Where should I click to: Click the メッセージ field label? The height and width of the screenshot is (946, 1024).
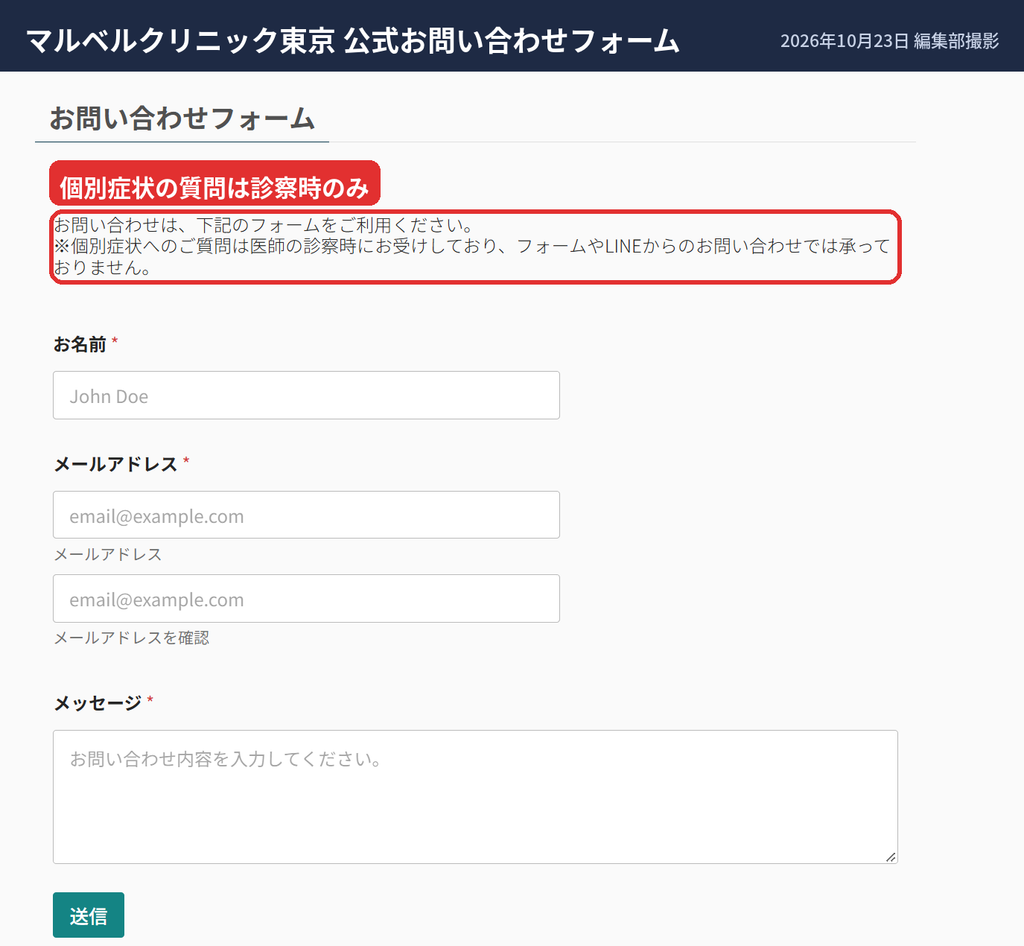pyautogui.click(x=97, y=703)
